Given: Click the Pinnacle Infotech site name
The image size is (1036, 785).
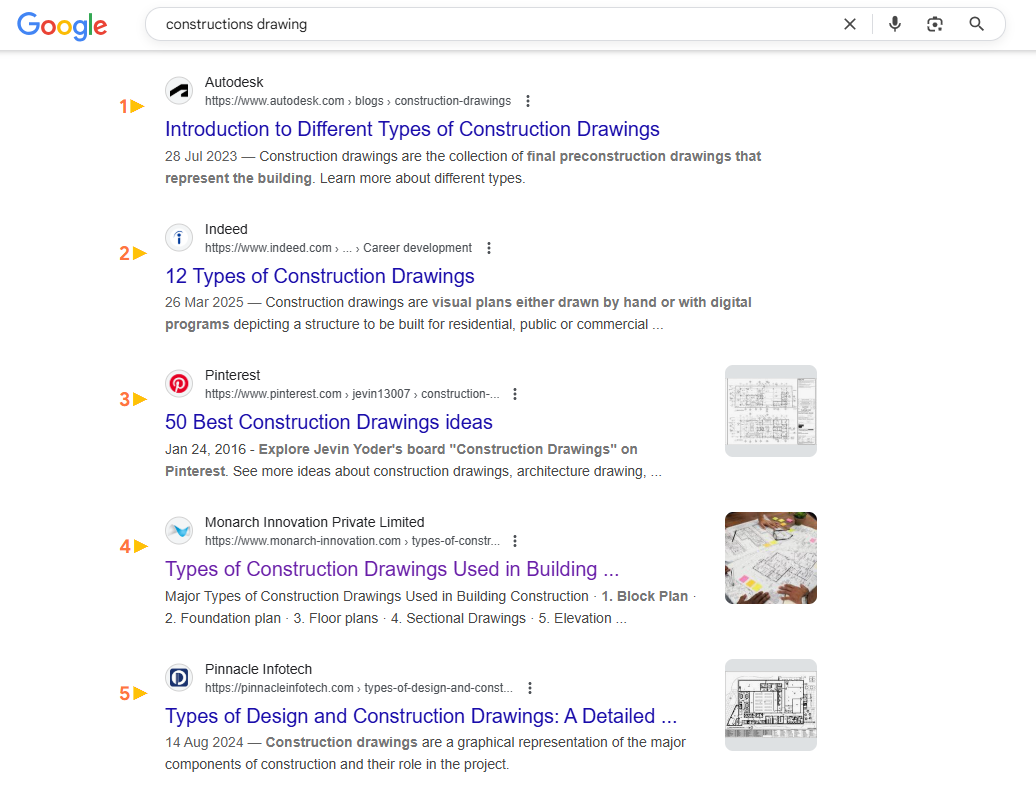Looking at the screenshot, I should 258,669.
